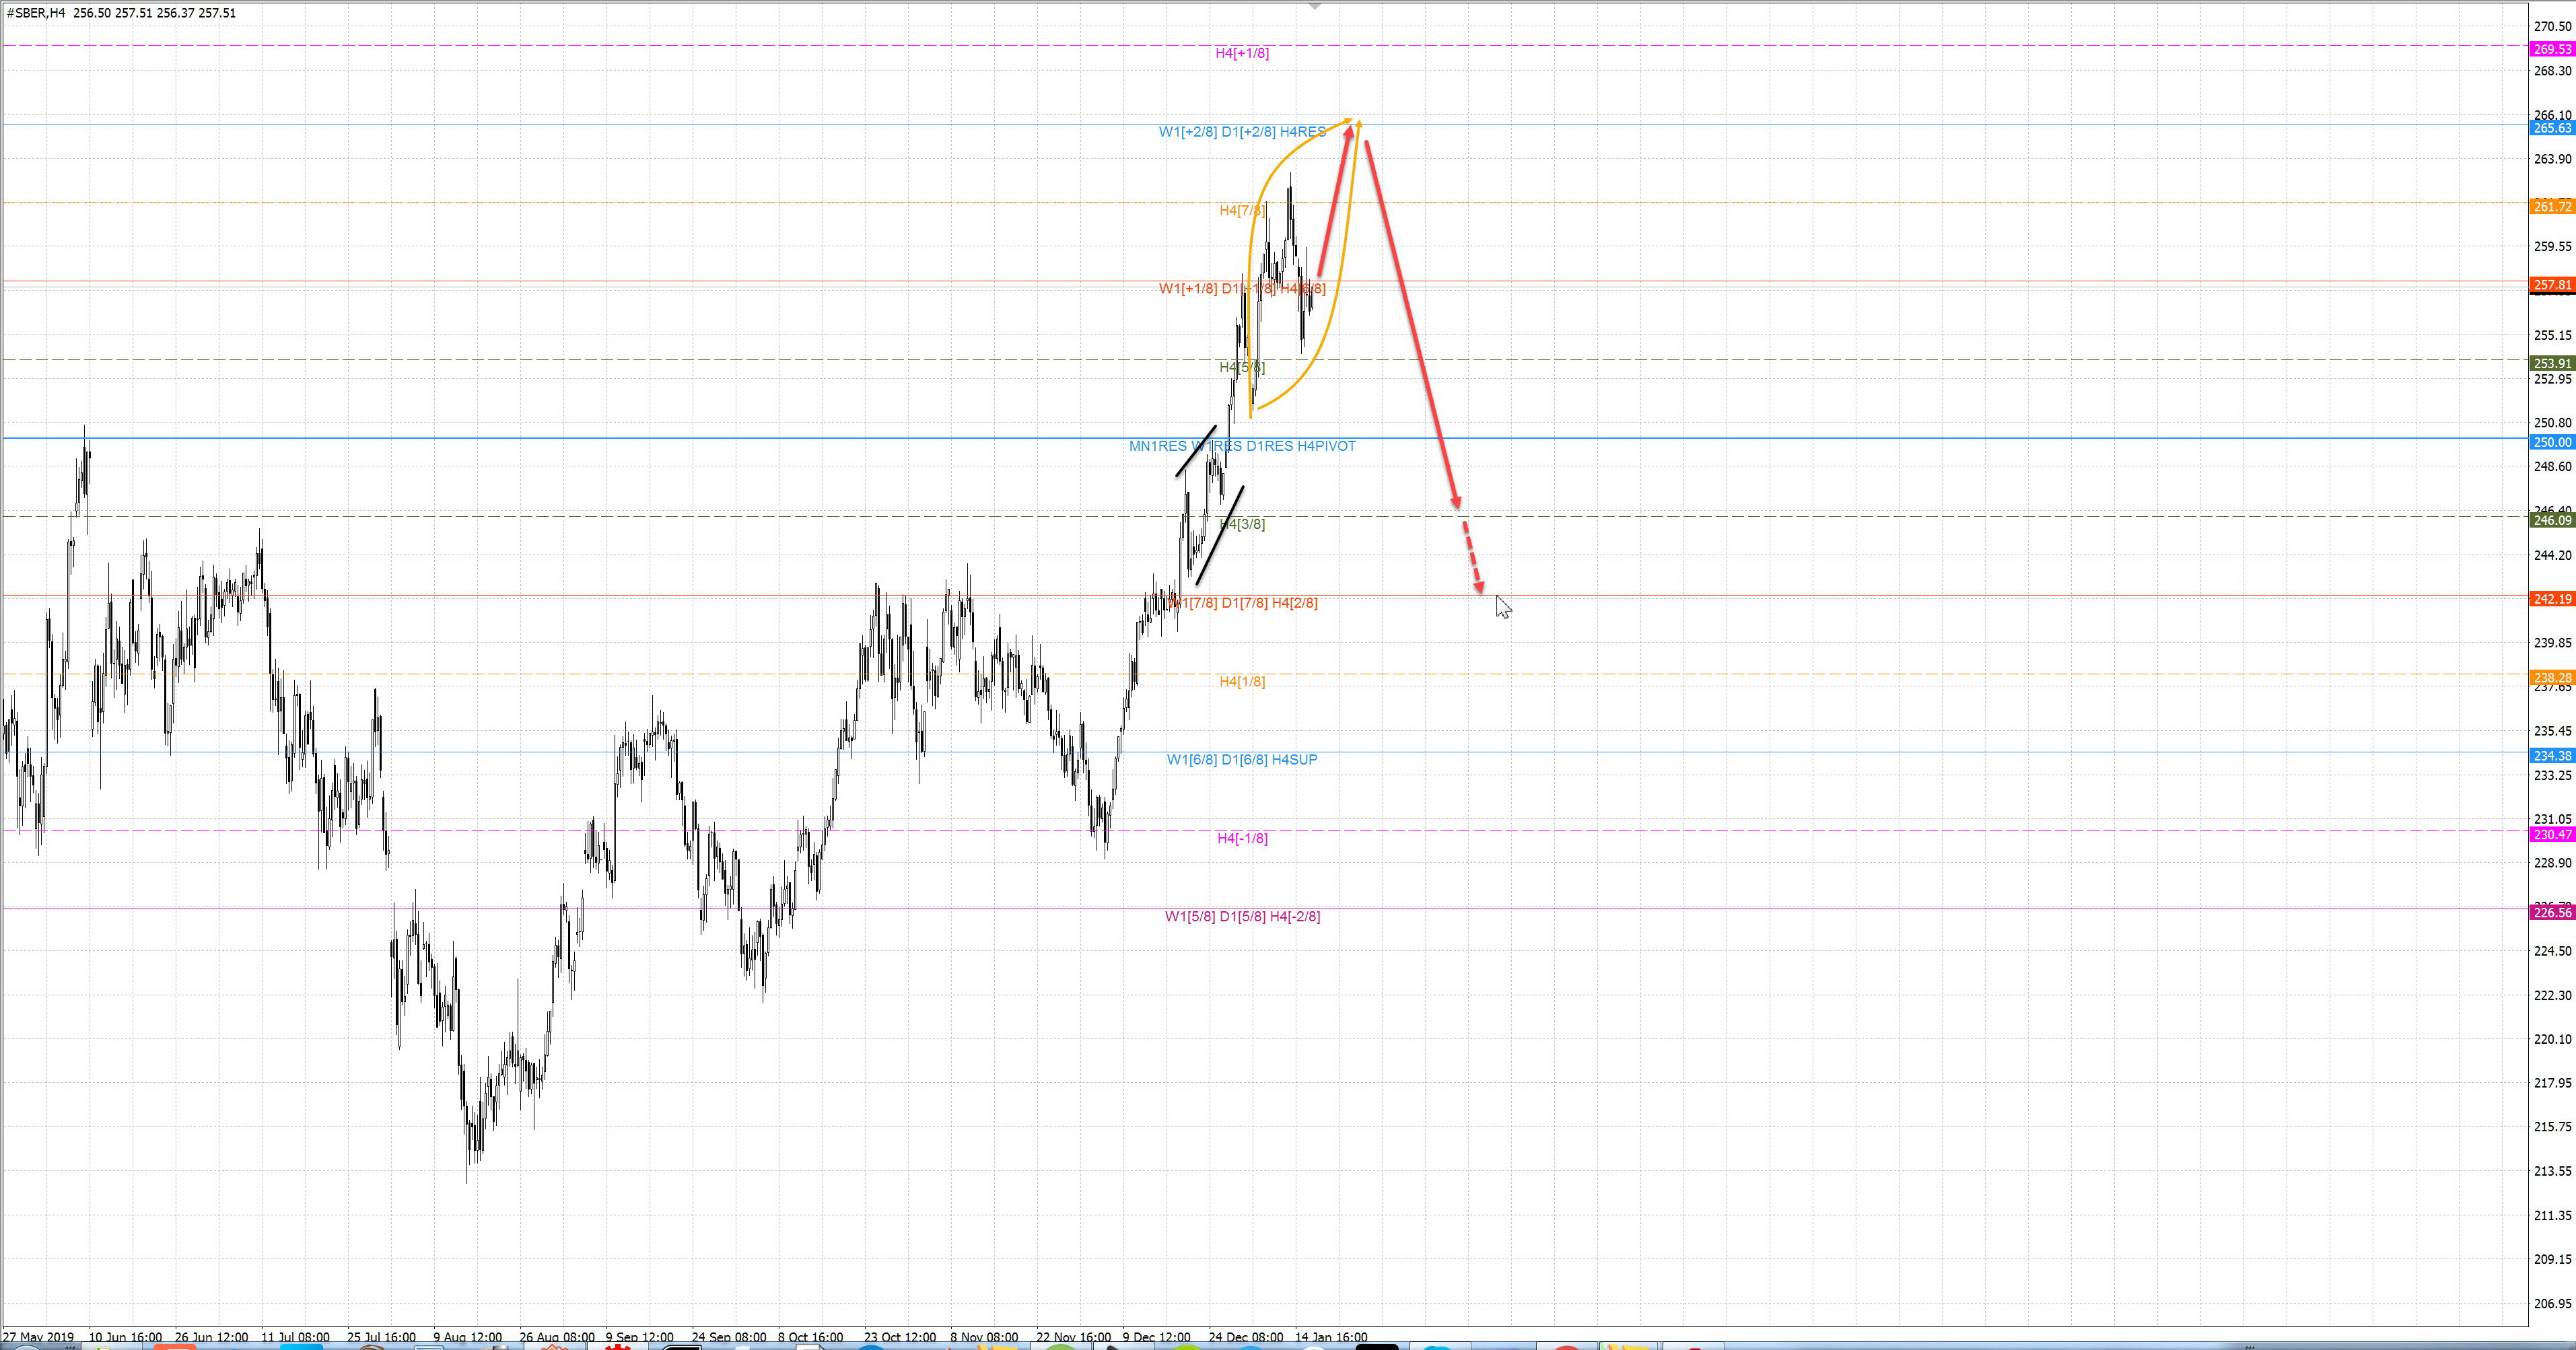Click the W1[6/8] D1[6/8] H4SUP label

click(1242, 760)
